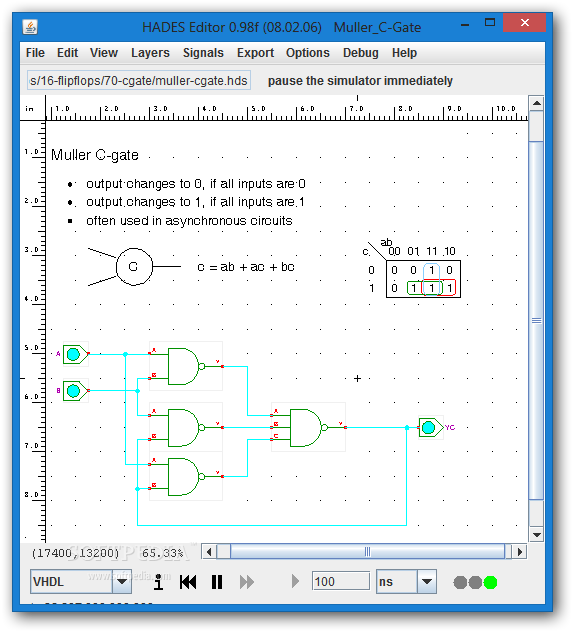Image resolution: width=573 pixels, height=632 pixels.
Task: Toggle input pin B
Action: pos(75,391)
